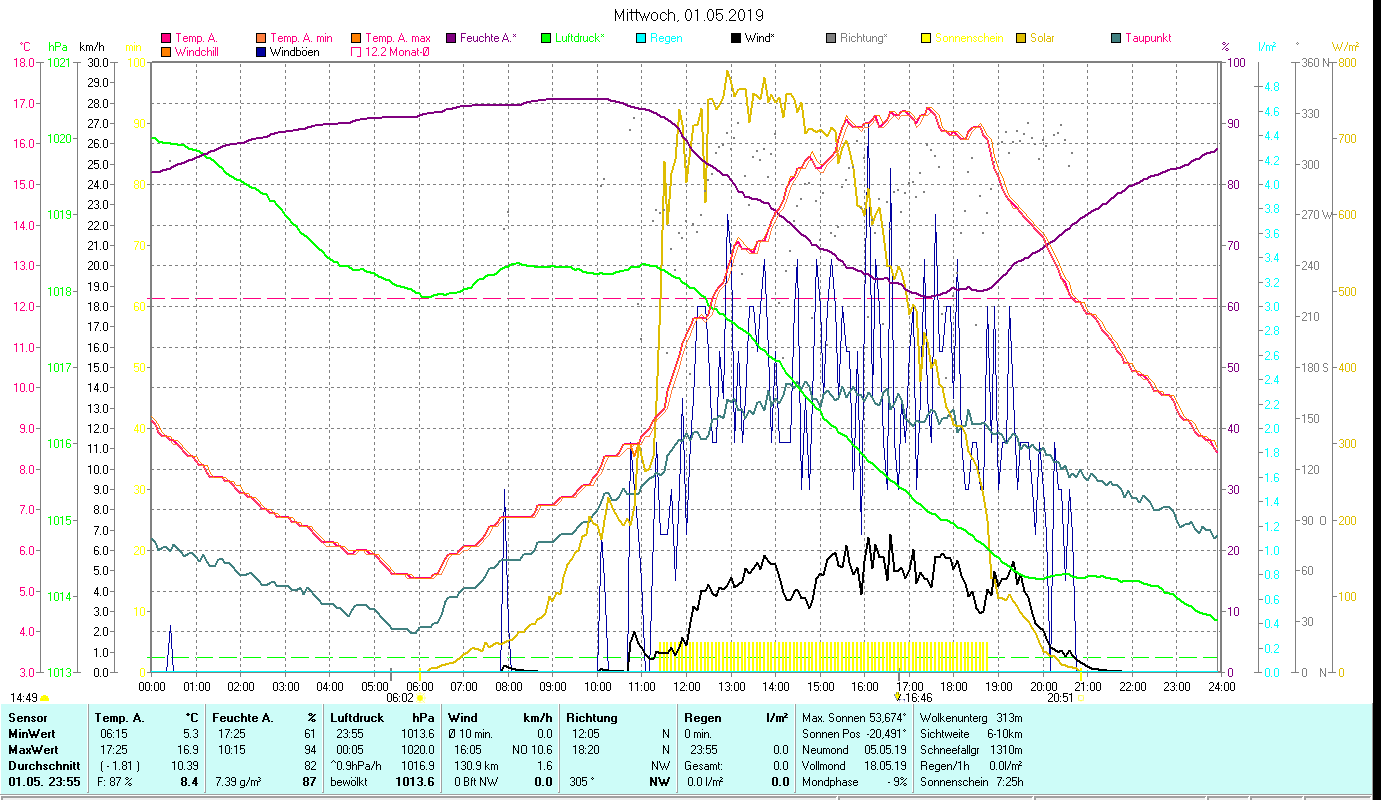
Task: Click the yellow Sonnenschein legend swatch
Action: pos(925,39)
